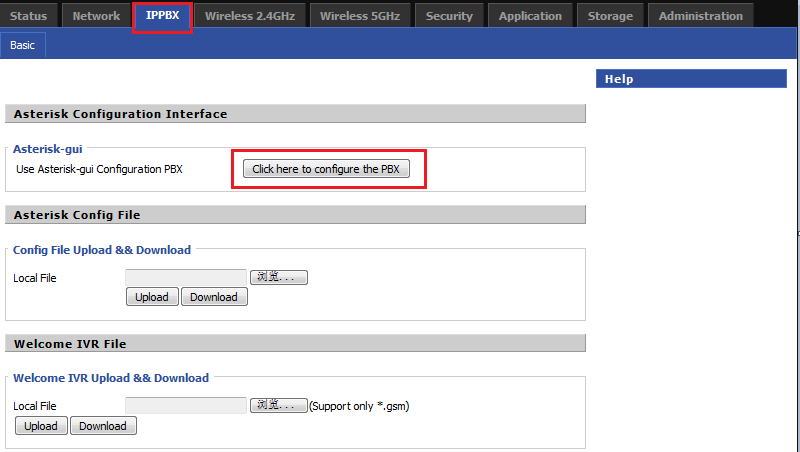Click the Welcome IVR File heading

(295, 343)
